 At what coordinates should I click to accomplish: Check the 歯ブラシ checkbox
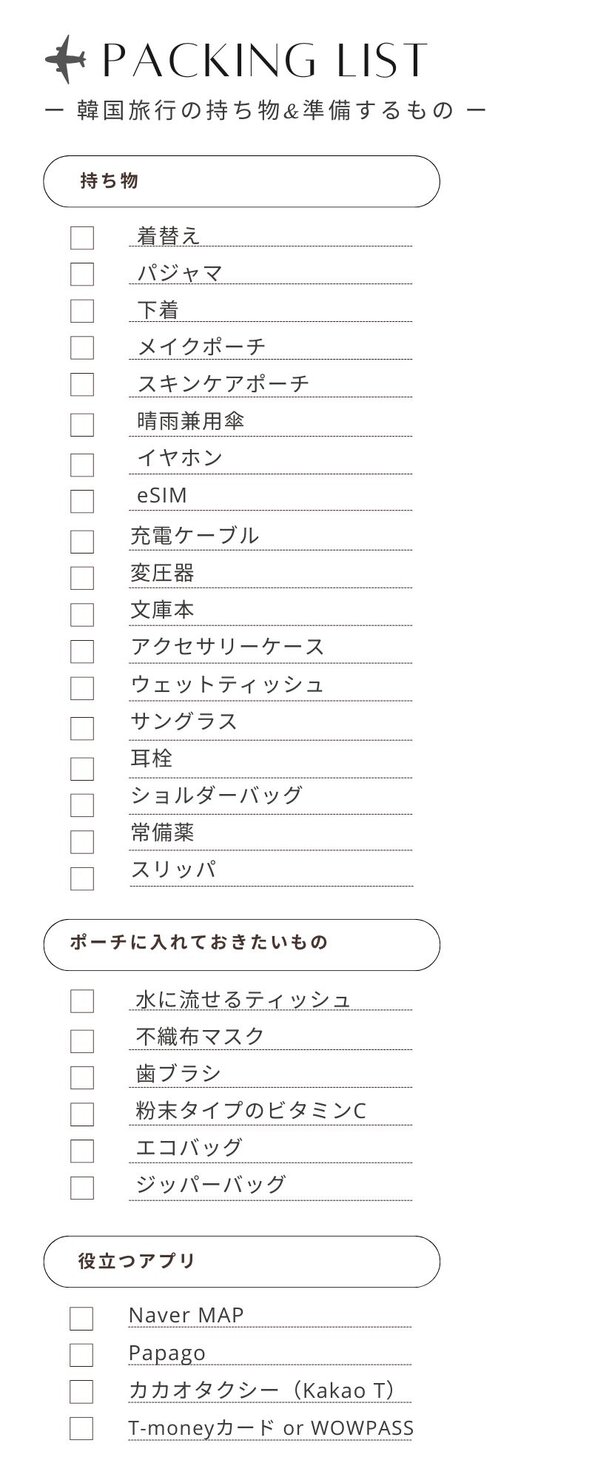pyautogui.click(x=82, y=1077)
